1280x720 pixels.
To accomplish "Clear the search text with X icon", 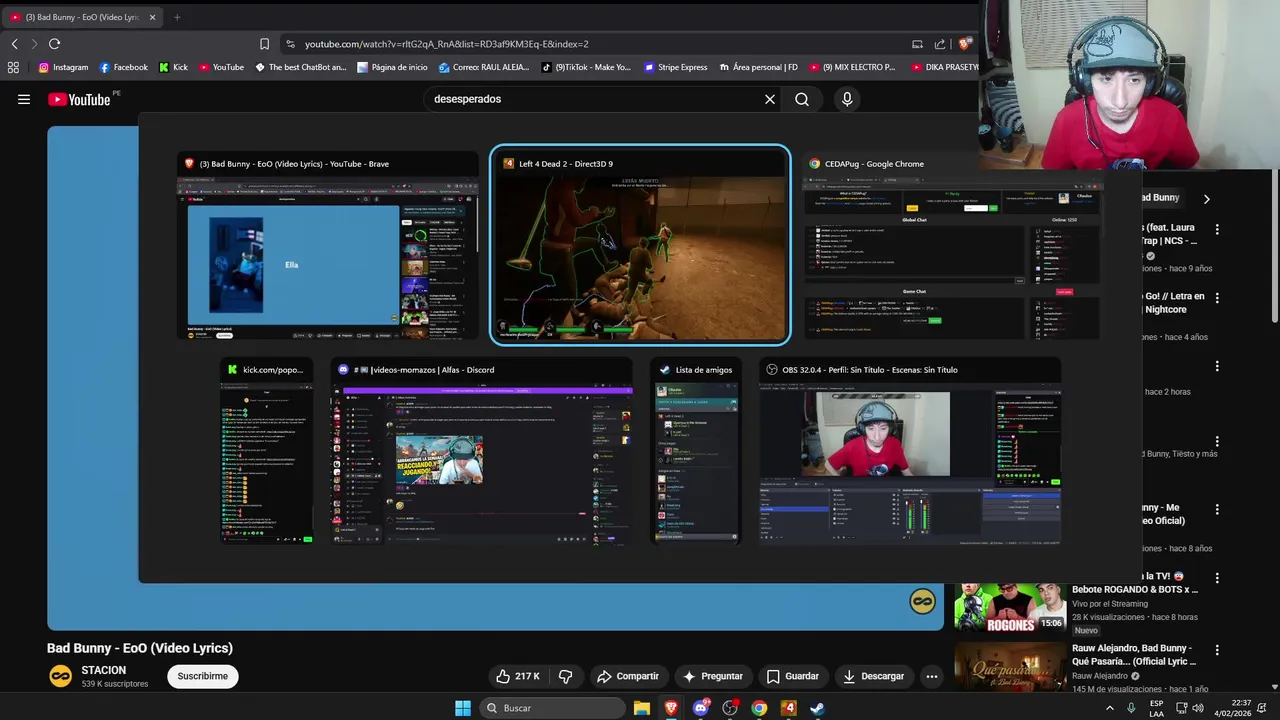I will click(x=770, y=99).
